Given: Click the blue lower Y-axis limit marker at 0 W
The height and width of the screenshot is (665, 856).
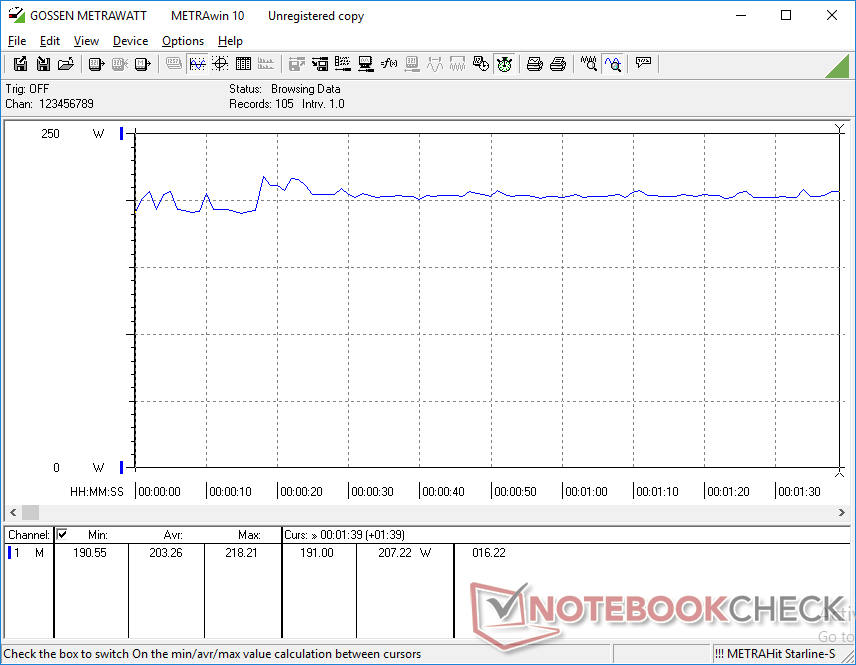Looking at the screenshot, I should point(122,467).
